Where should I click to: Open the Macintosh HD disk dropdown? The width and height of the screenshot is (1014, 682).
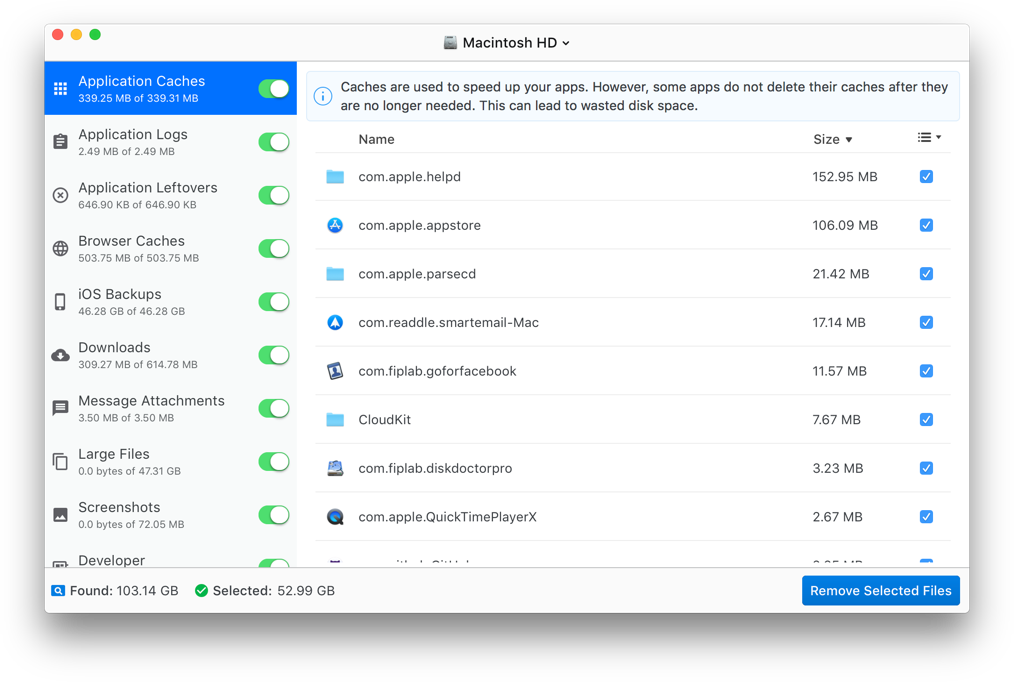(x=507, y=43)
